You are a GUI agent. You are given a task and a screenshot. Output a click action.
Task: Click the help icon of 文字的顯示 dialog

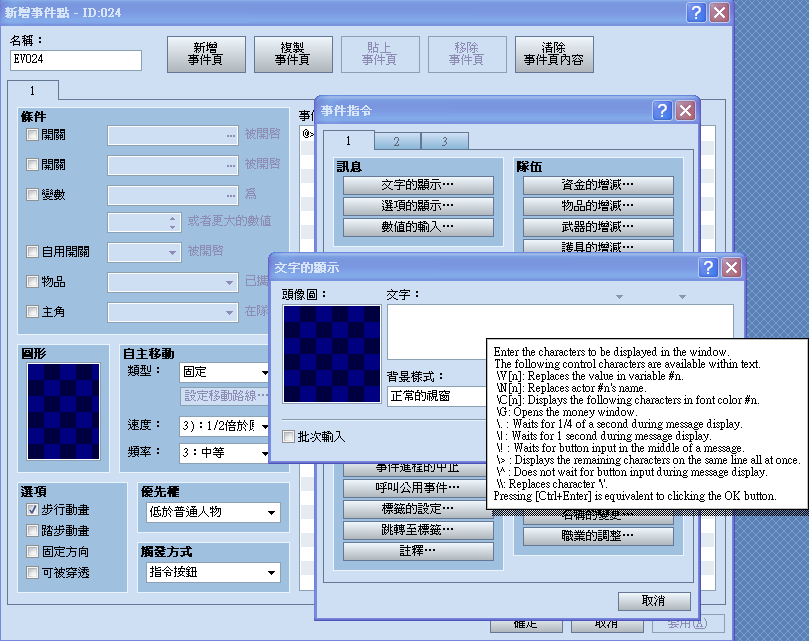click(x=708, y=267)
